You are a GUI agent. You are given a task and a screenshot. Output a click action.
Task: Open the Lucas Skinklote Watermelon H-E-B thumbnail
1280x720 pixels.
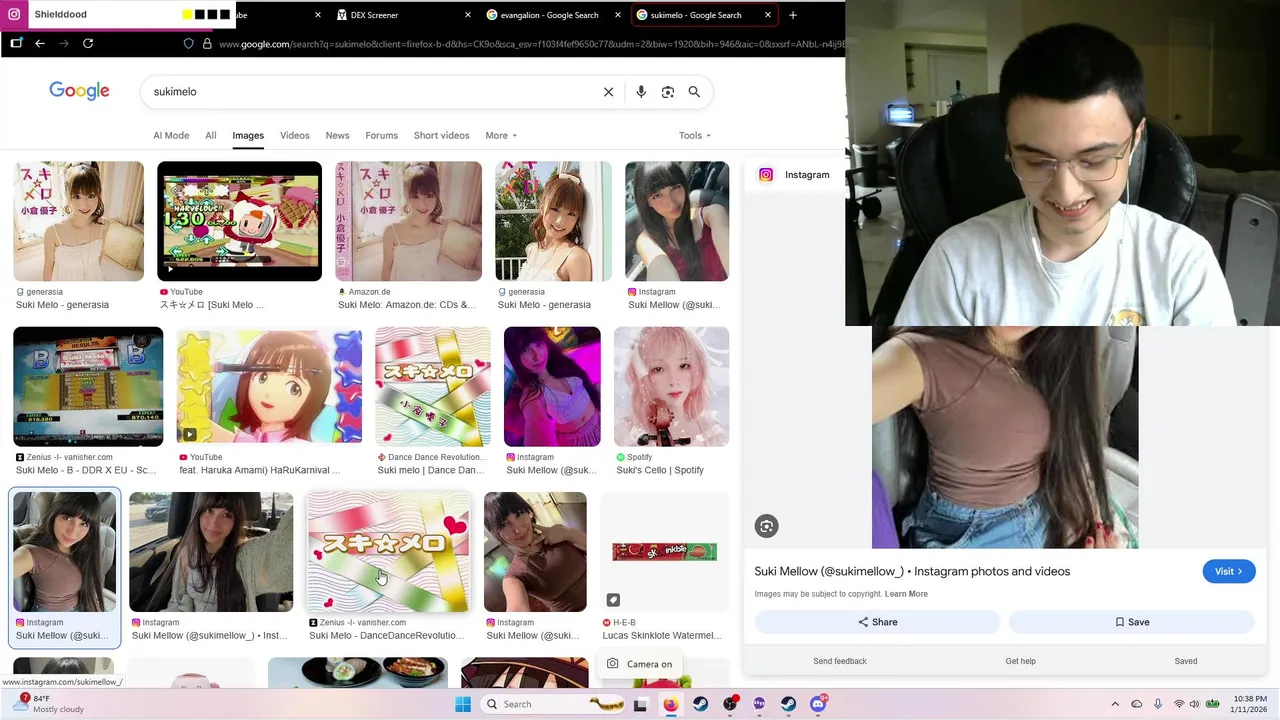click(x=664, y=552)
